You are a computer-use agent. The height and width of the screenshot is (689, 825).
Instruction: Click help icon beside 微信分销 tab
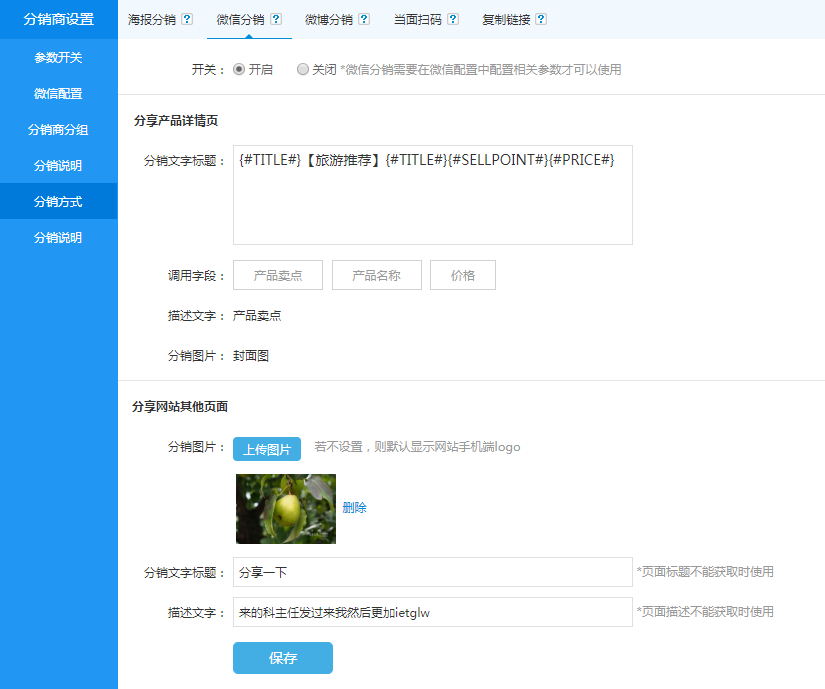276,19
